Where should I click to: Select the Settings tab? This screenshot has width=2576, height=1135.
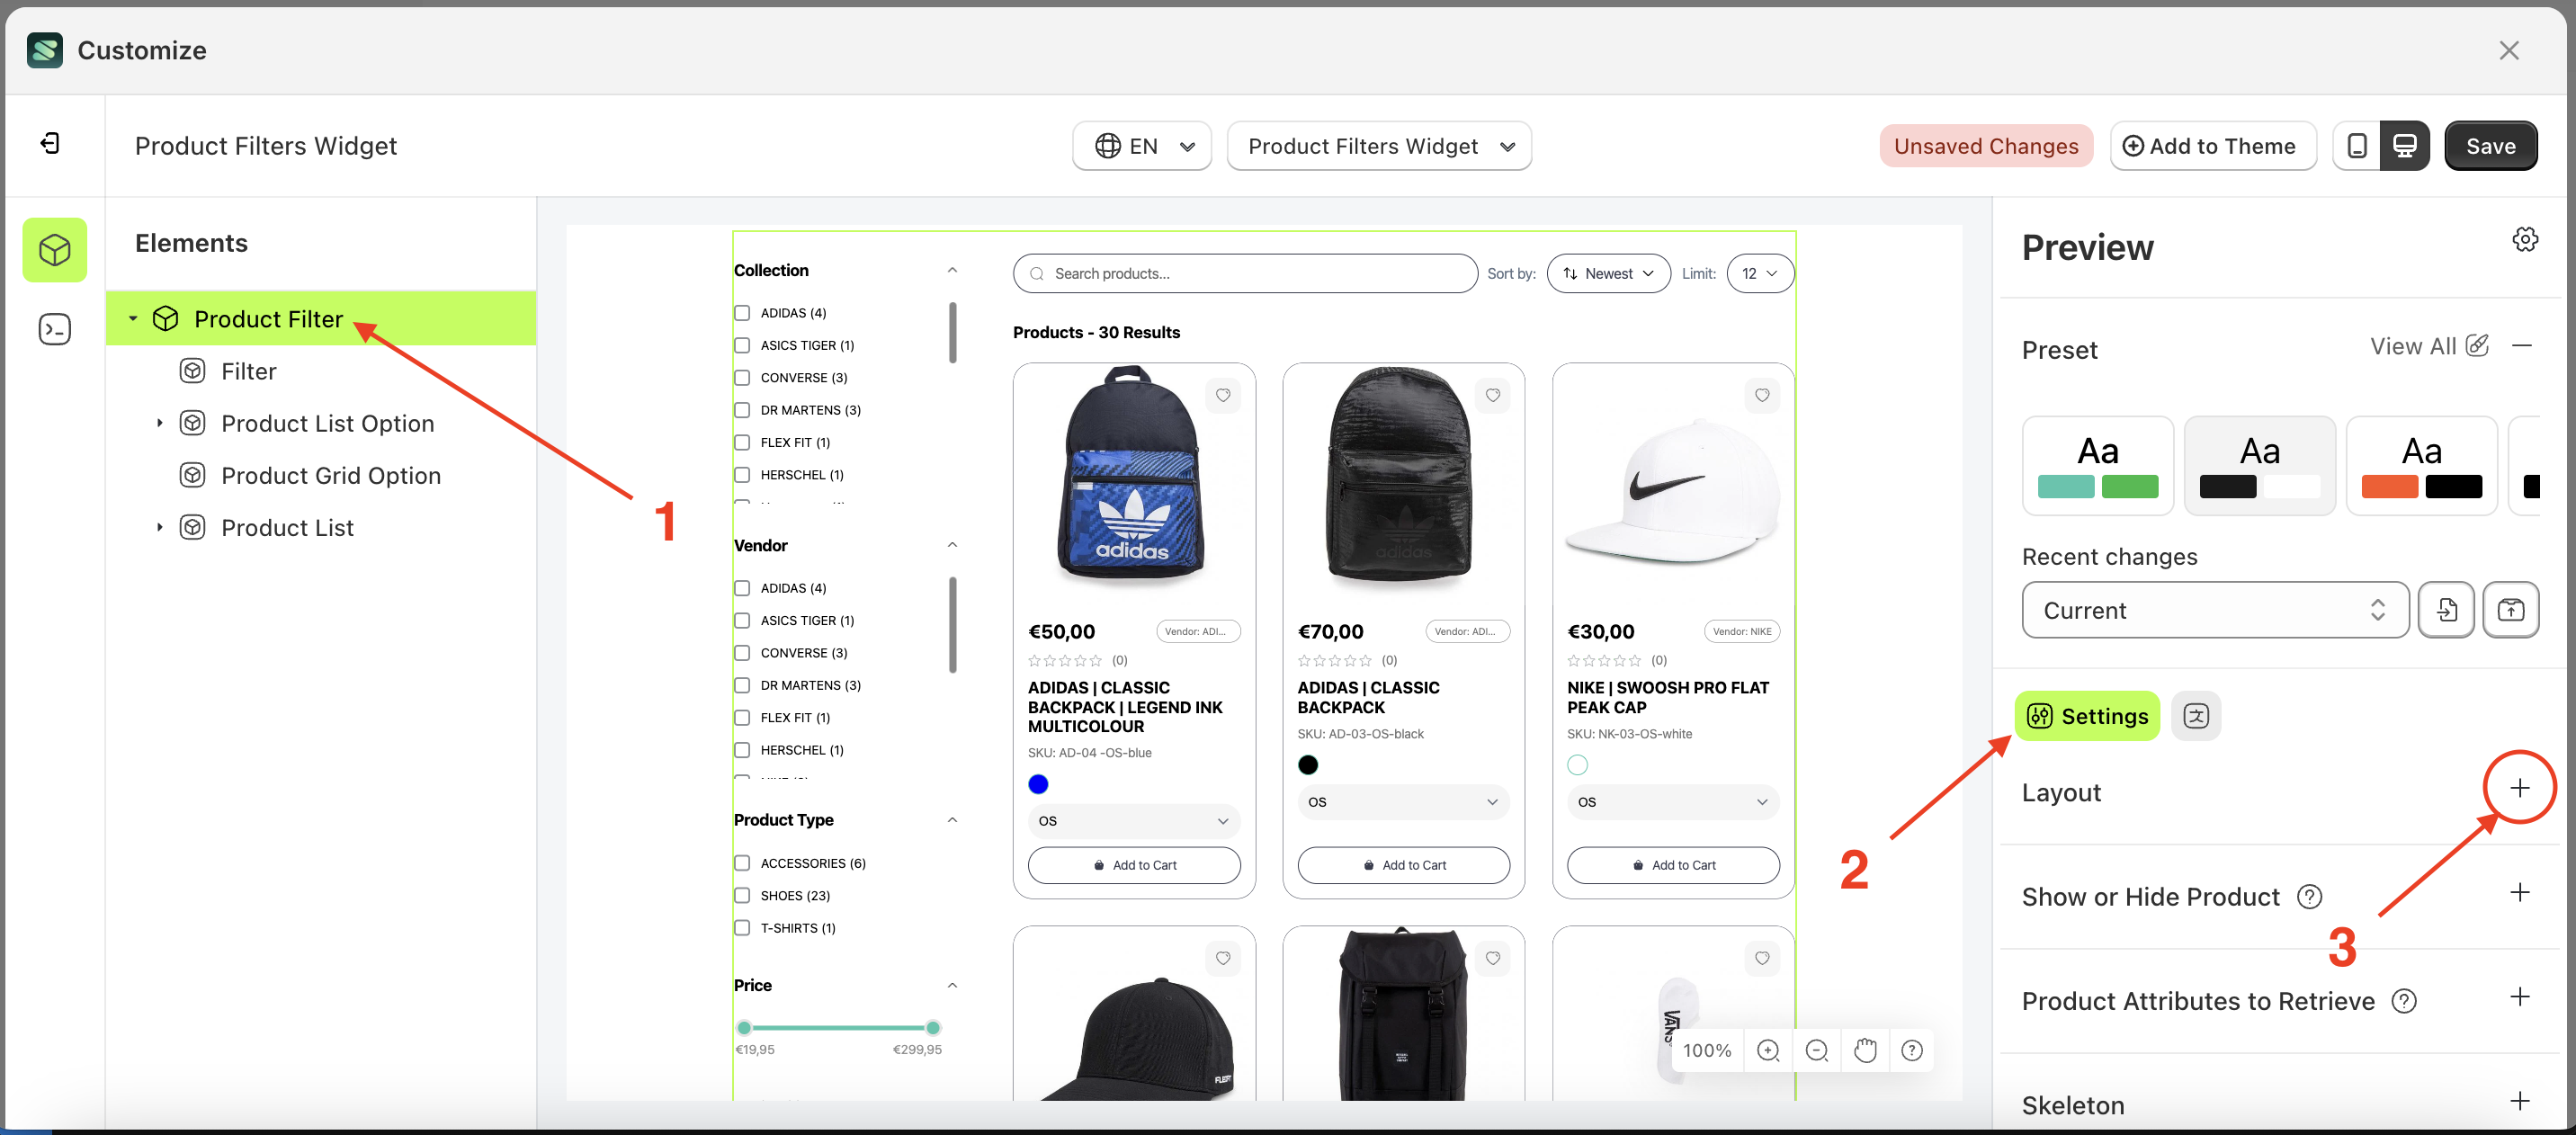tap(2087, 716)
